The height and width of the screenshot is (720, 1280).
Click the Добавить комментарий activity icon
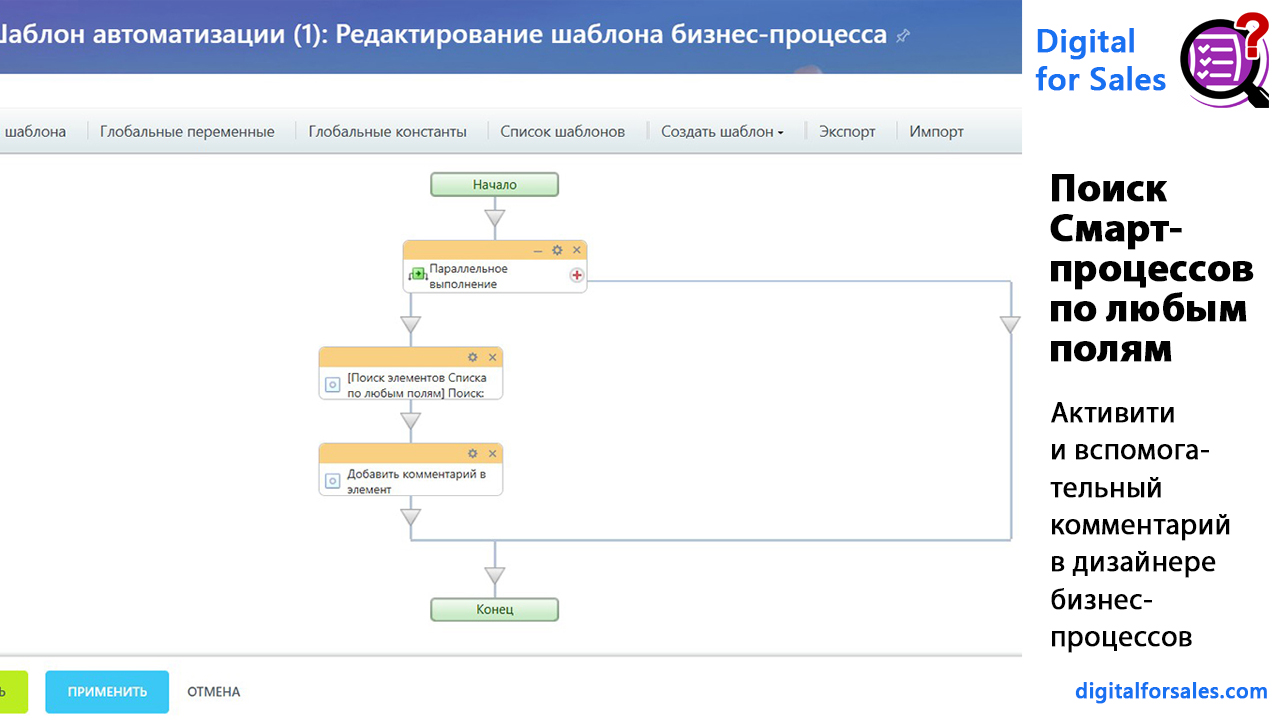click(333, 481)
